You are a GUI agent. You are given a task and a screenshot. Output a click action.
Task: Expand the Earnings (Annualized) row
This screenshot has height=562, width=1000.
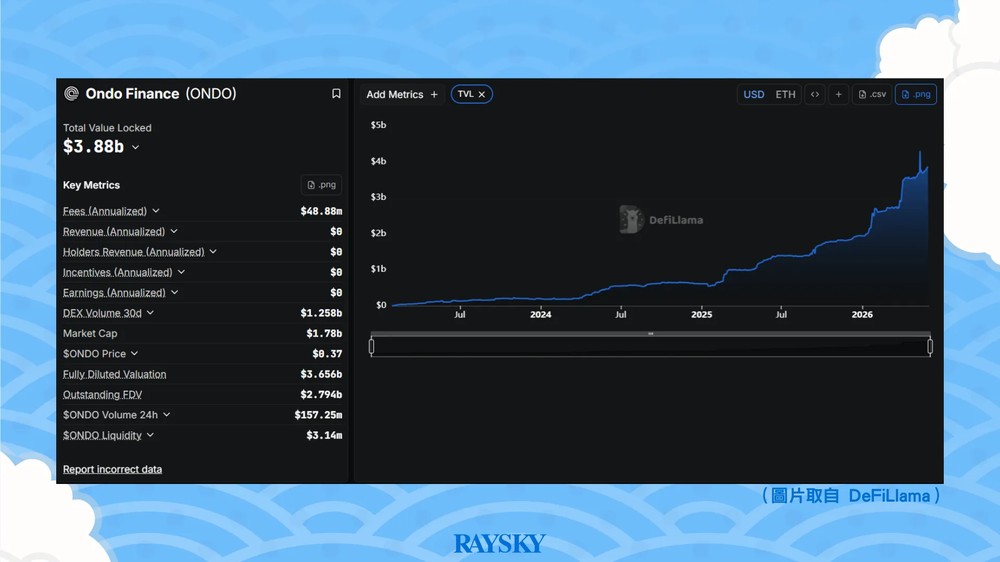click(x=174, y=292)
